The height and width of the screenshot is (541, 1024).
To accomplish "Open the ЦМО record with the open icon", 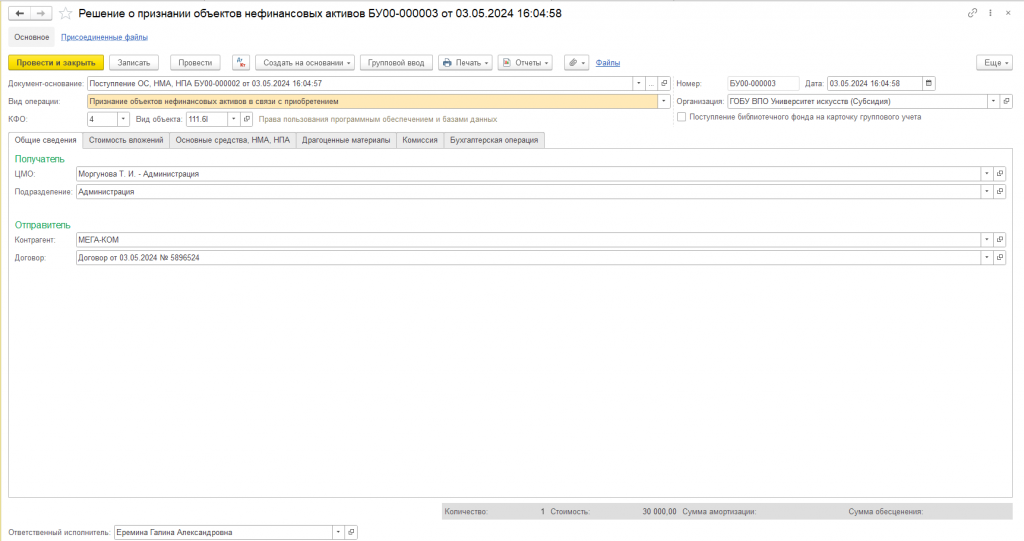I will (x=1000, y=174).
